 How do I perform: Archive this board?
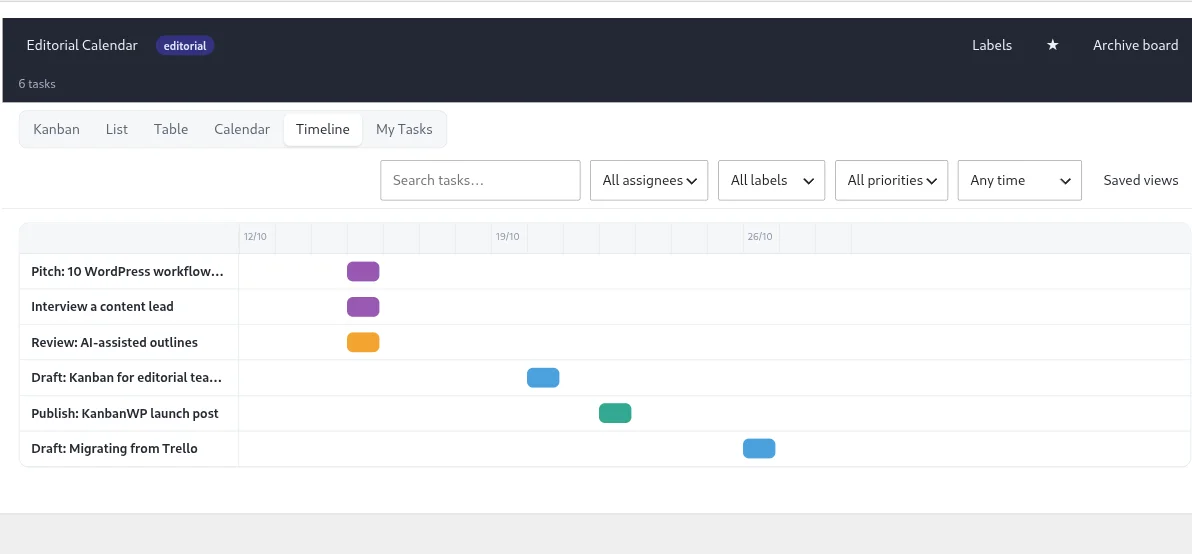(1135, 46)
